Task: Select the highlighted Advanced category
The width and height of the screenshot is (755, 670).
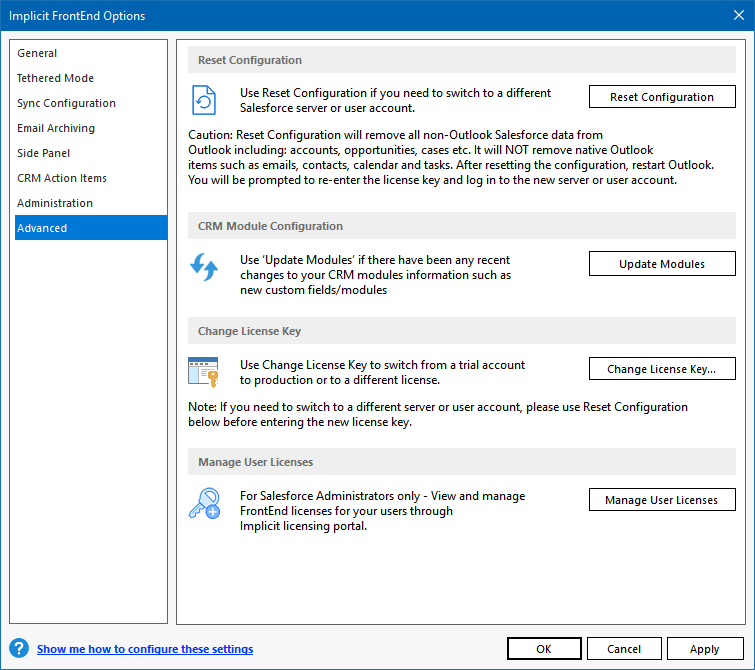Action: click(x=42, y=228)
